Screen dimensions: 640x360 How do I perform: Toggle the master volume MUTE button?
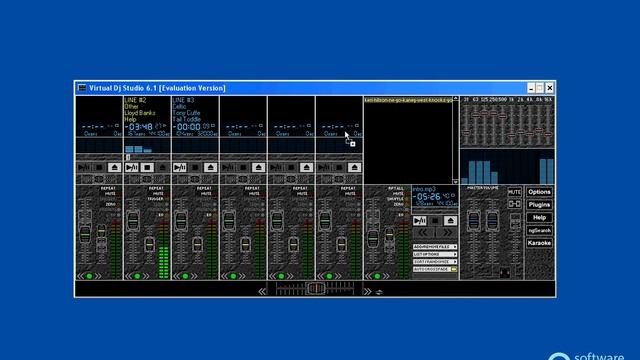[514, 192]
